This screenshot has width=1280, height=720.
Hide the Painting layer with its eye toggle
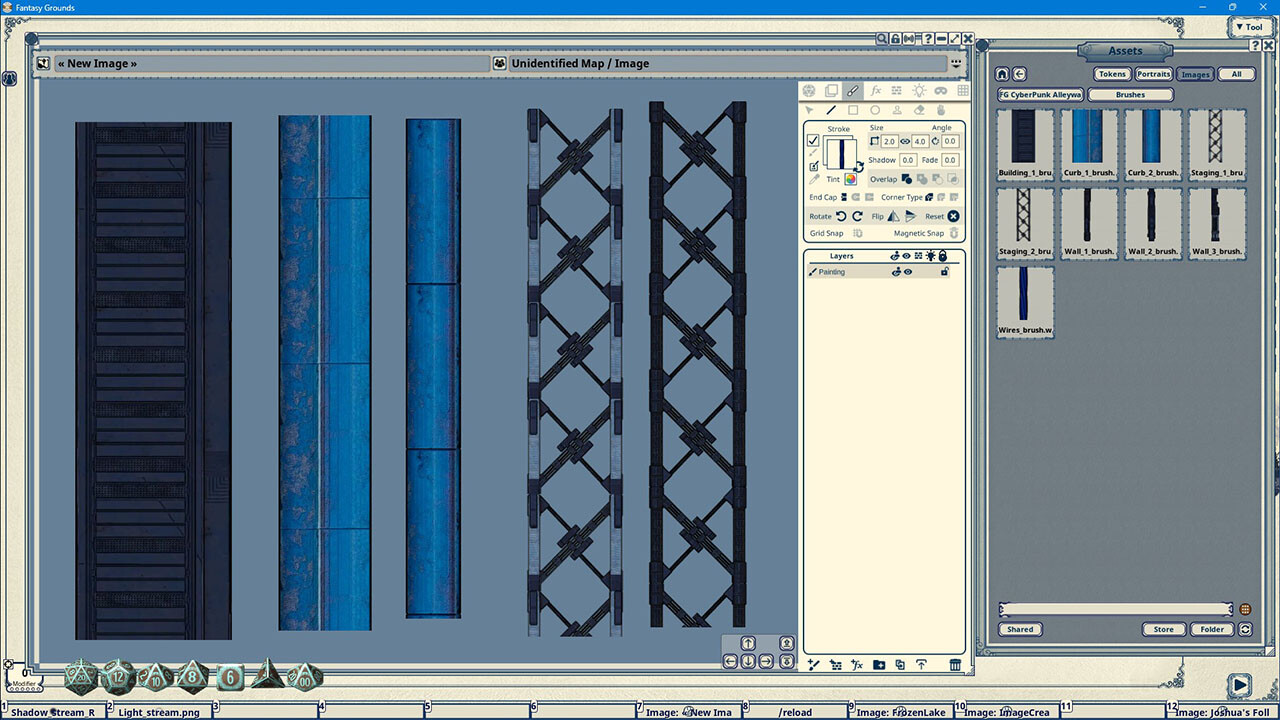907,272
